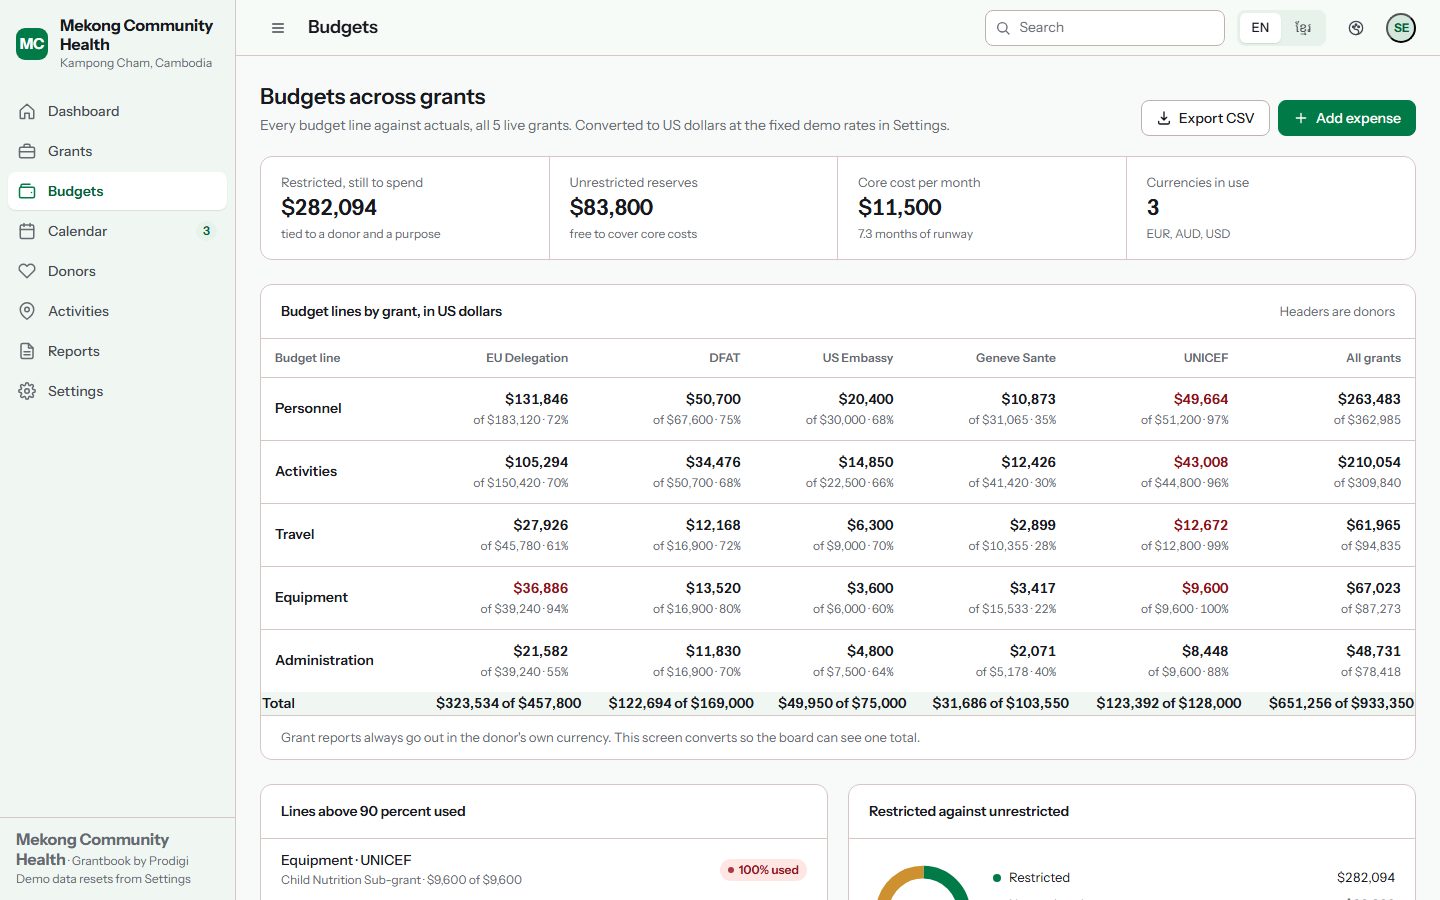The height and width of the screenshot is (900, 1440).
Task: Export the budgets as CSV
Action: coord(1205,118)
